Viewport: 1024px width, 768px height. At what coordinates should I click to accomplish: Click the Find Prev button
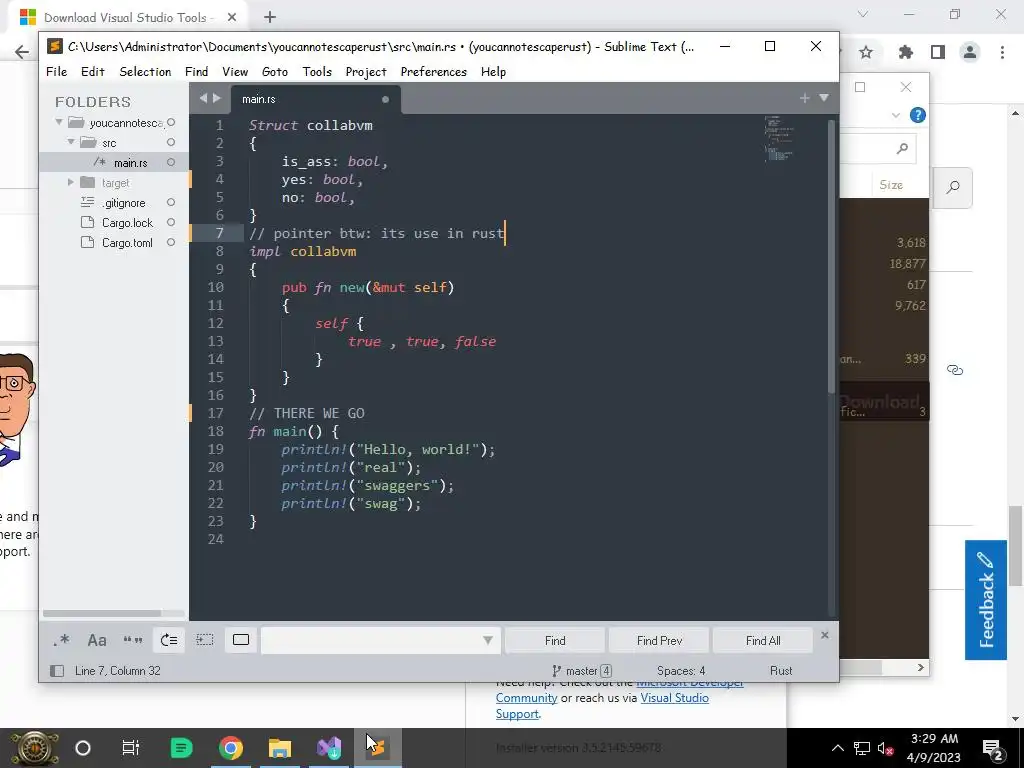pyautogui.click(x=659, y=641)
